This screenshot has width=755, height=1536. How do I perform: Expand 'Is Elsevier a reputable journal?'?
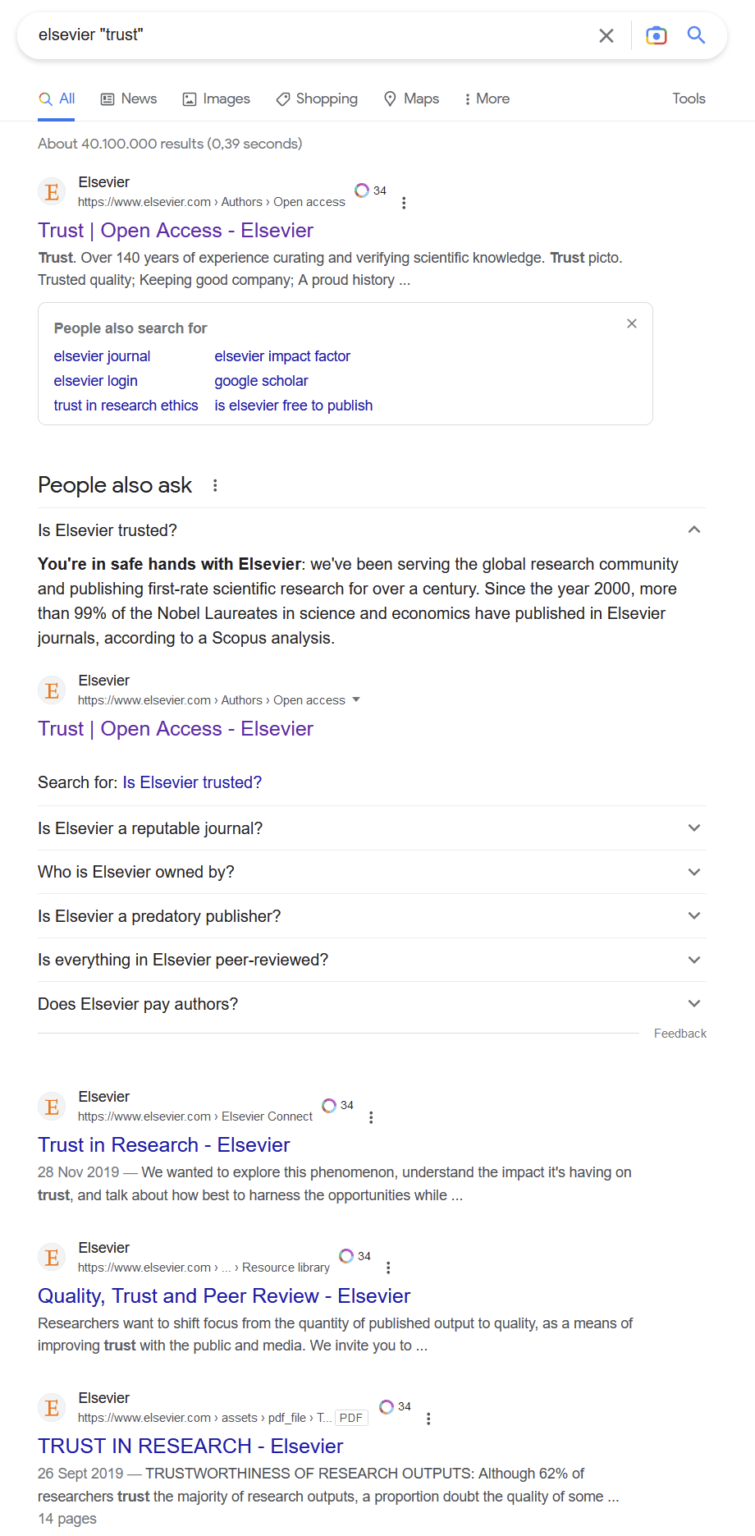(x=694, y=828)
